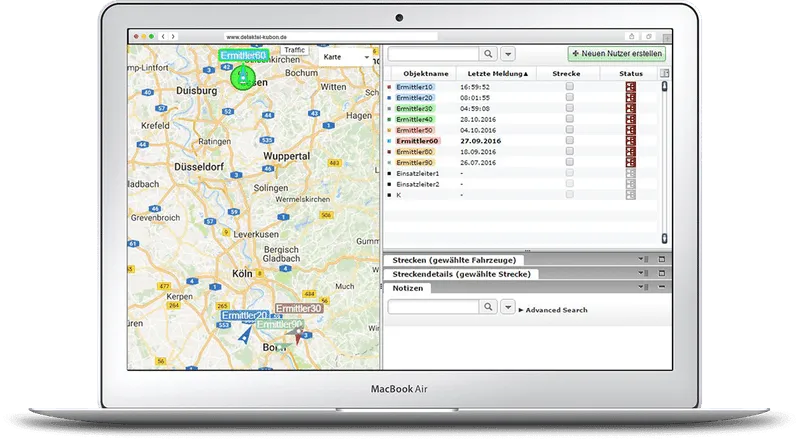The width and height of the screenshot is (800, 439).
Task: Click the green color square of Ermittler40
Action: [389, 119]
